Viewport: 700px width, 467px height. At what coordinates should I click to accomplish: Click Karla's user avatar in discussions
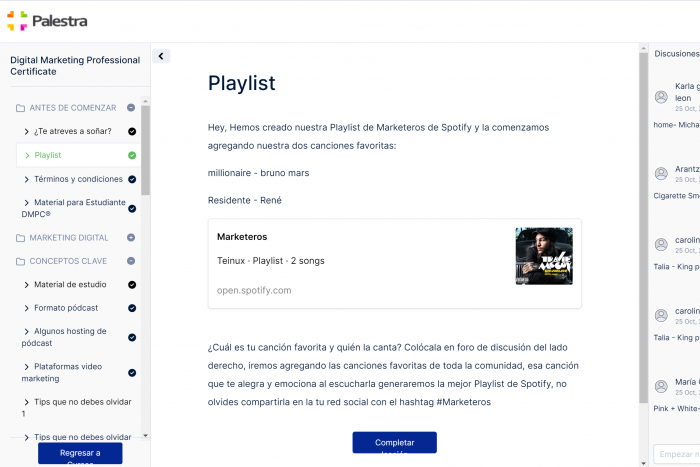(x=661, y=97)
